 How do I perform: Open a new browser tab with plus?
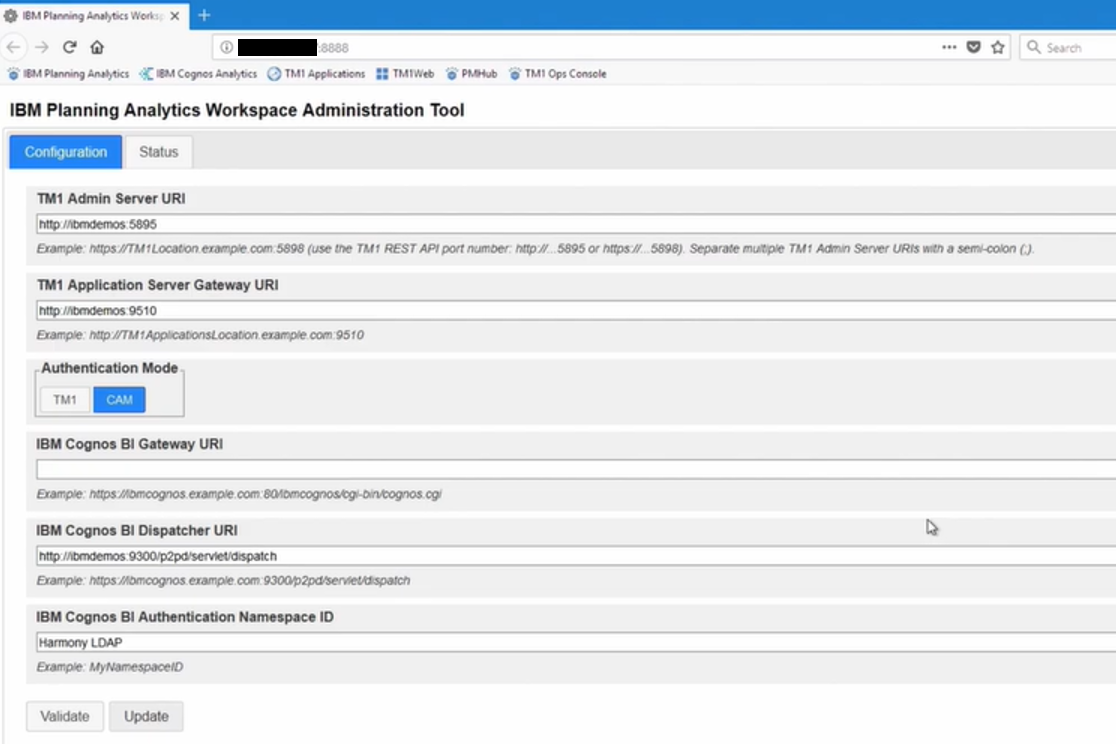[x=204, y=15]
